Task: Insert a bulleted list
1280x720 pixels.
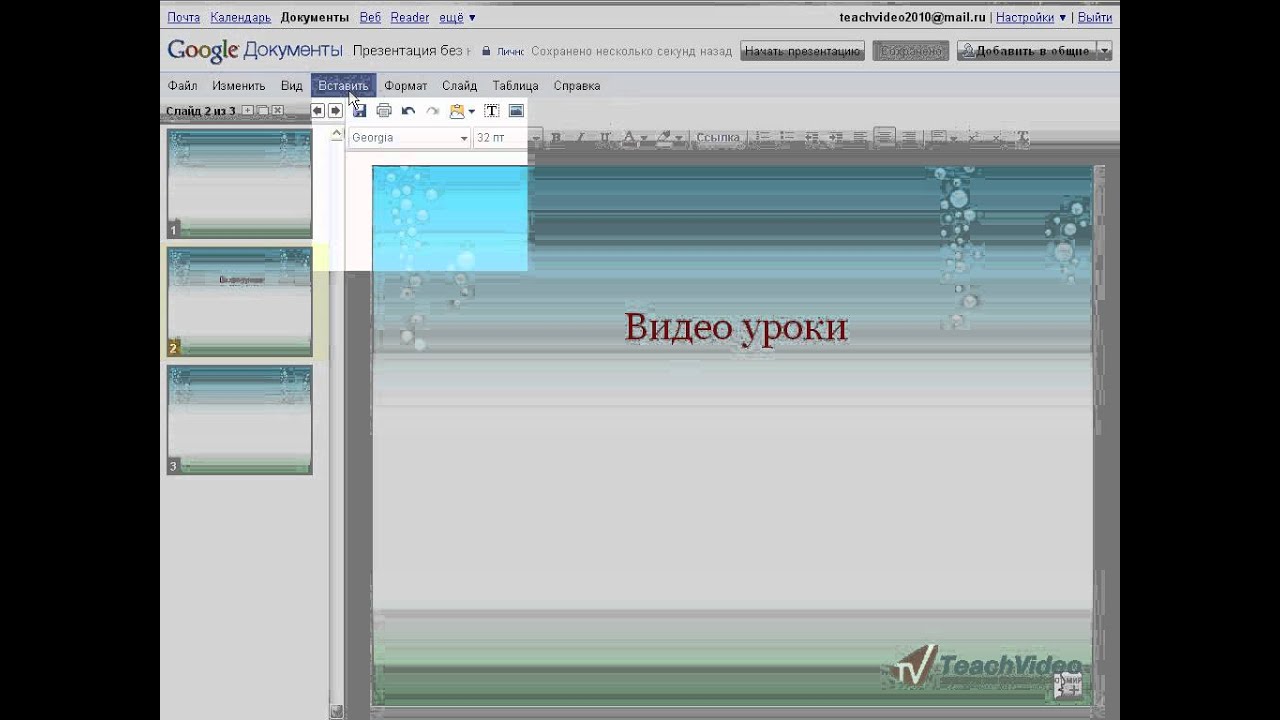Action: coord(787,137)
